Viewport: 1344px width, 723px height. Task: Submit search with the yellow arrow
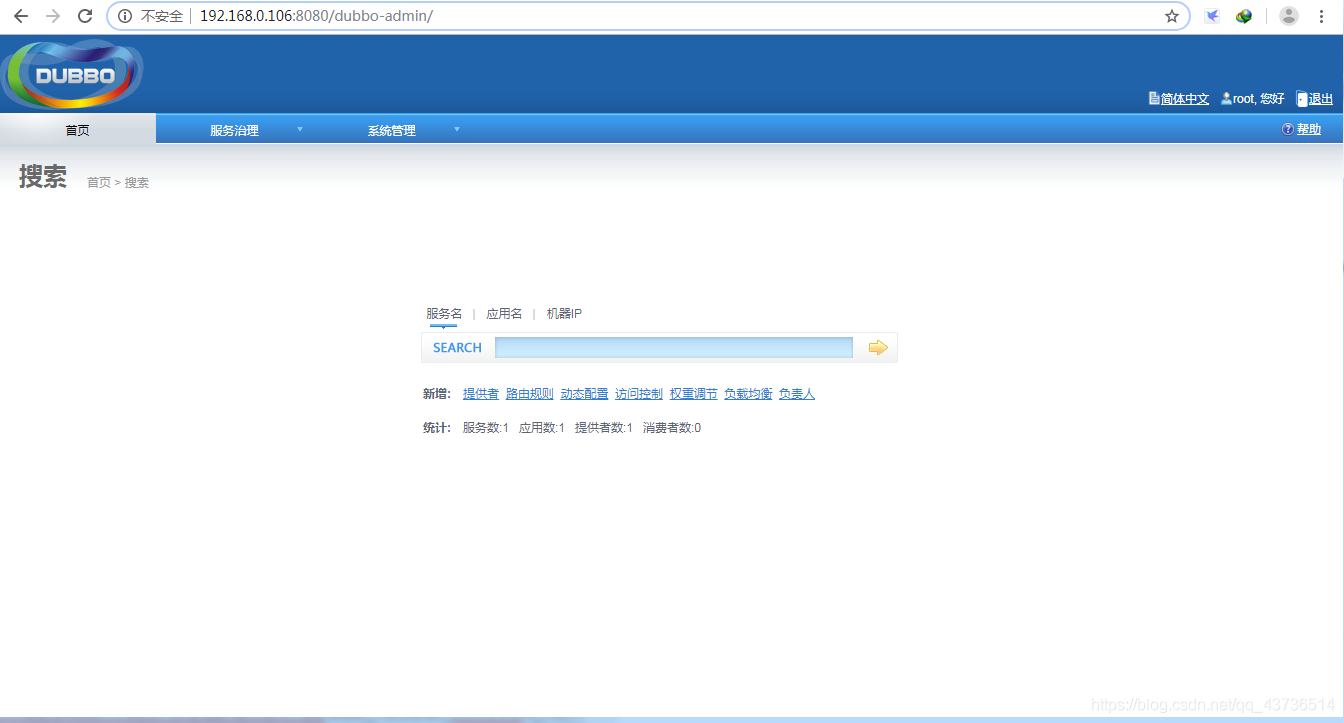pos(878,347)
